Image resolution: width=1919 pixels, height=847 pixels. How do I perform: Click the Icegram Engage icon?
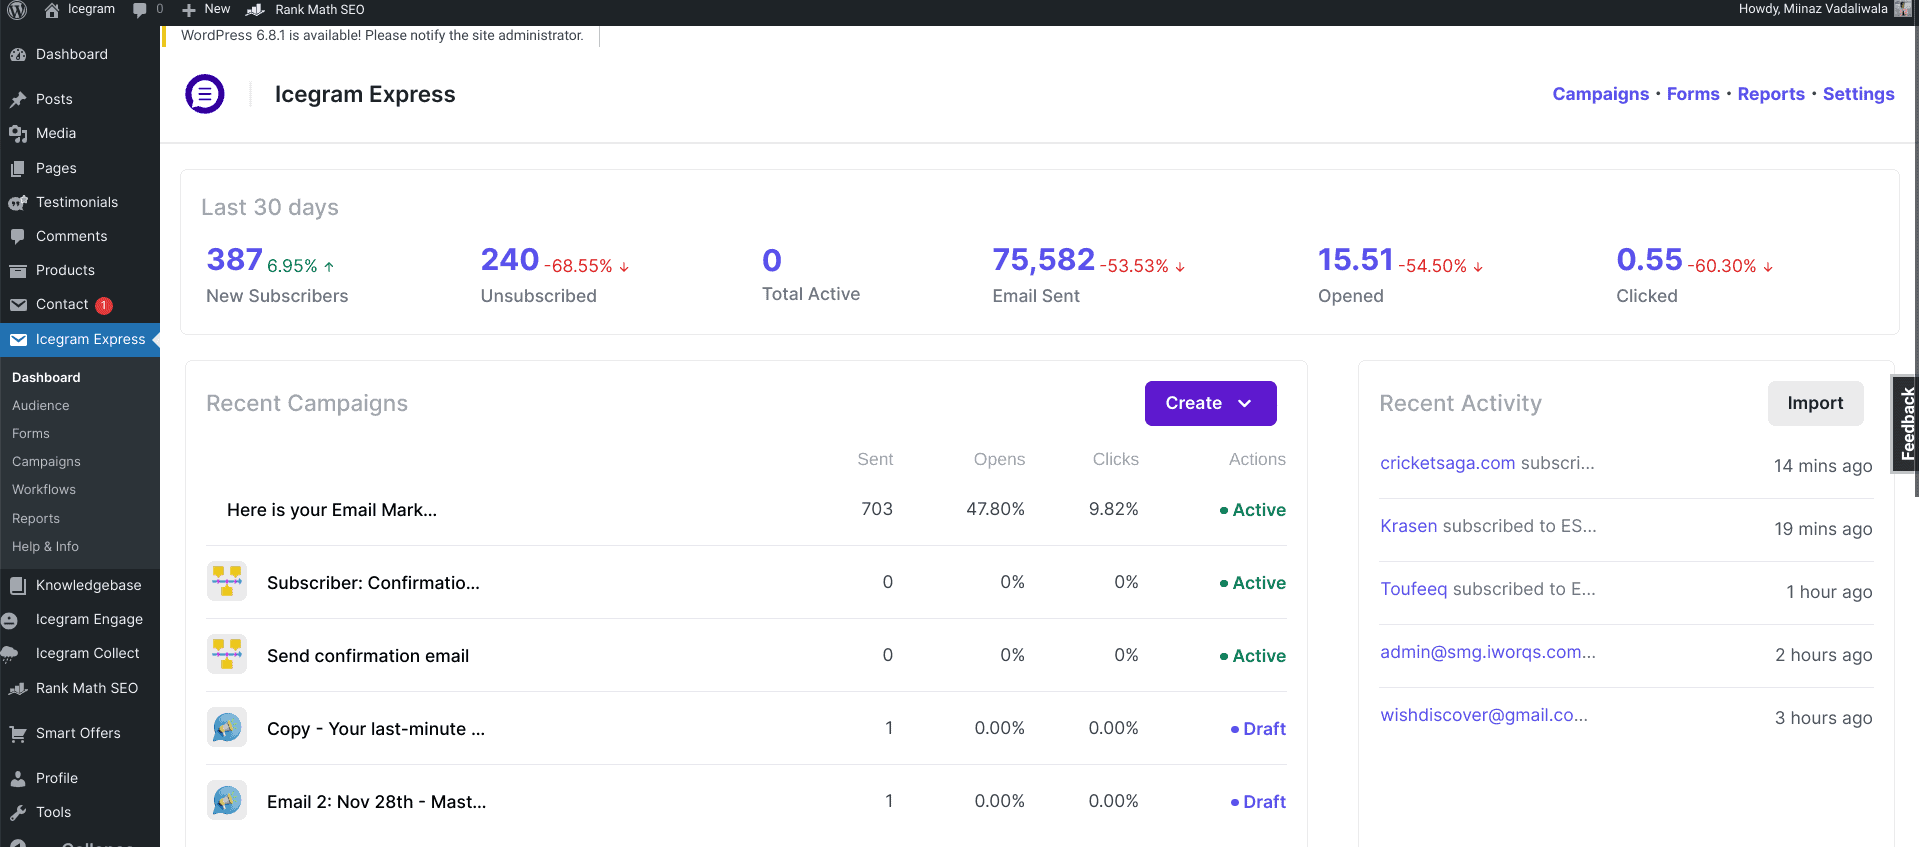click(x=10, y=621)
